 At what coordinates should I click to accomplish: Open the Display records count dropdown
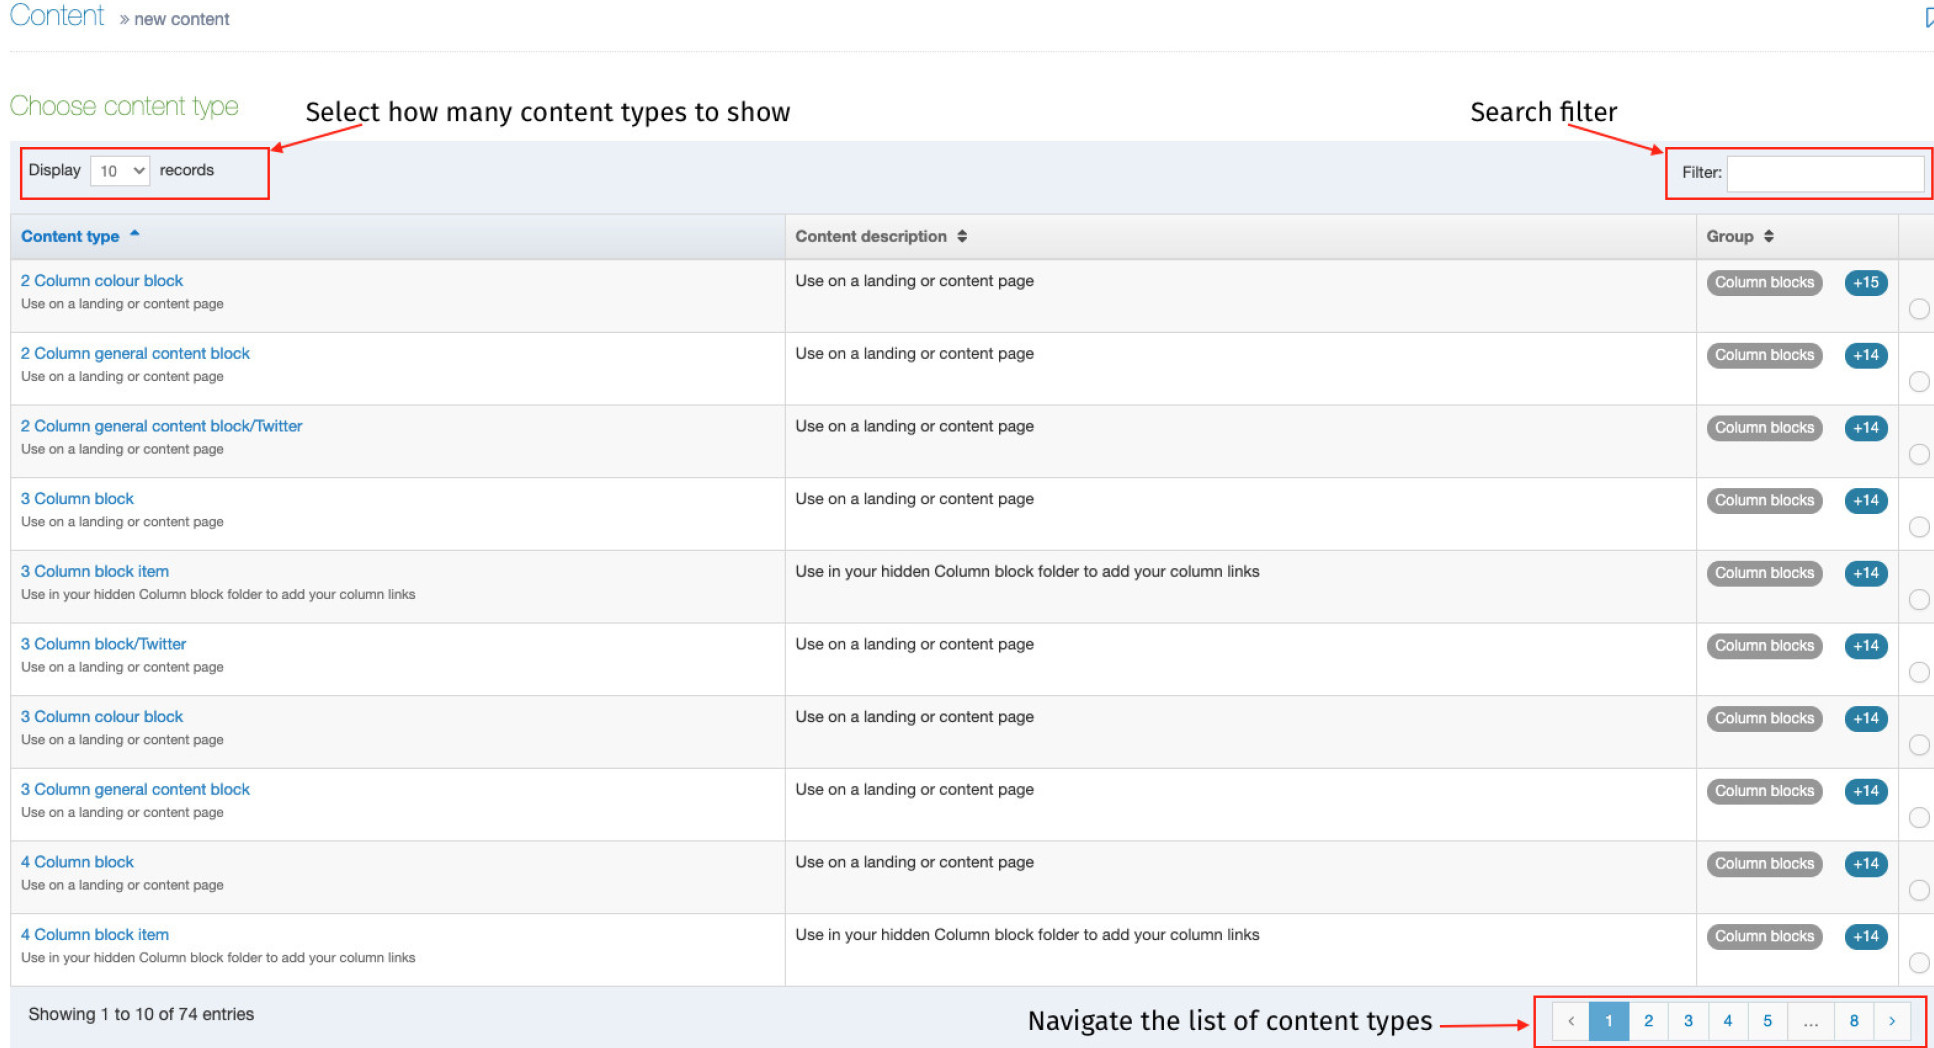120,171
